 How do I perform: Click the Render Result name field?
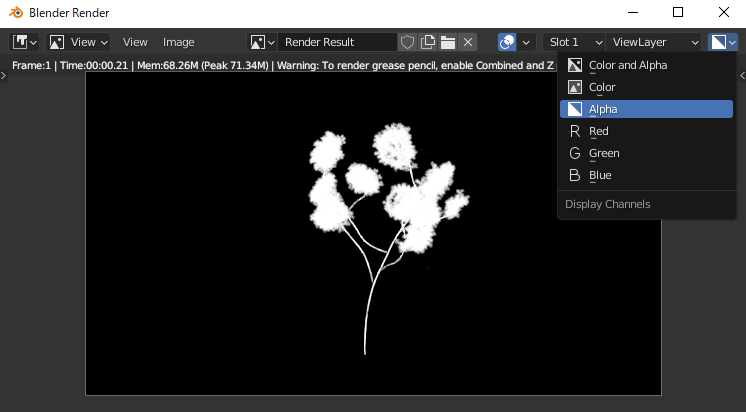click(338, 42)
